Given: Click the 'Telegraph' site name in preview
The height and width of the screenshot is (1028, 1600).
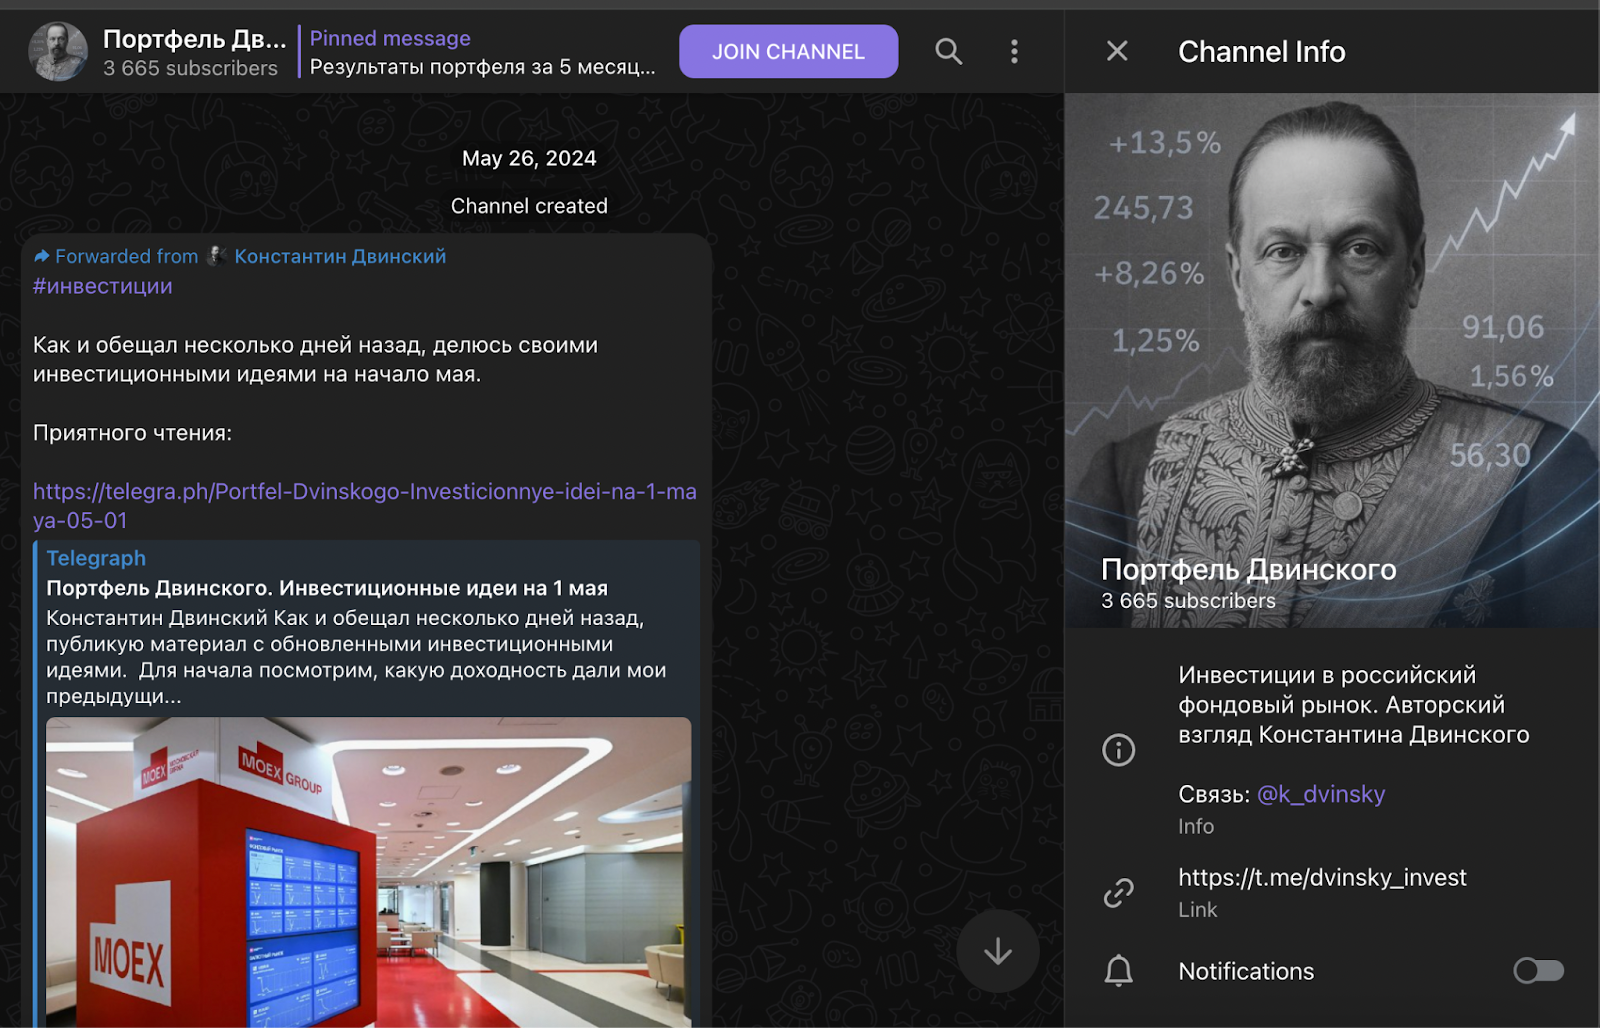Looking at the screenshot, I should pyautogui.click(x=96, y=558).
